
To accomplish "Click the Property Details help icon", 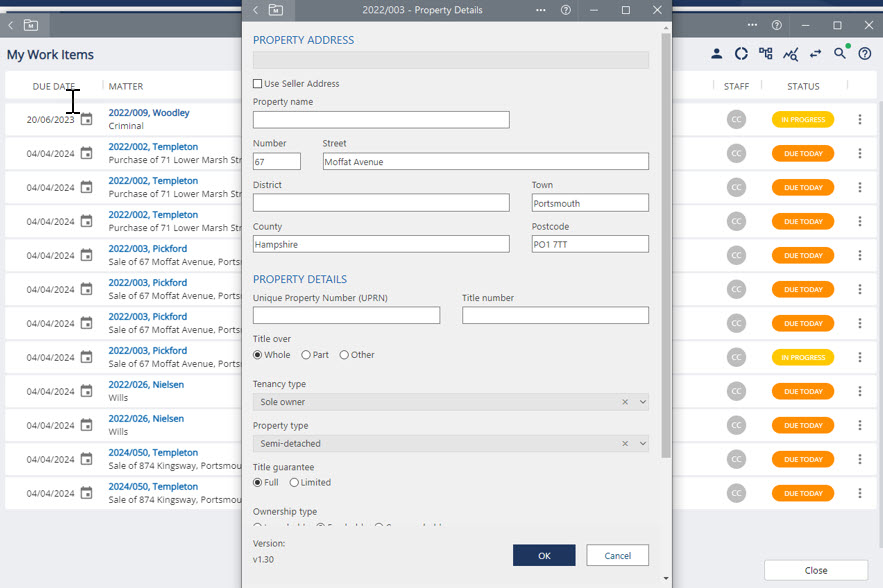I will coord(566,10).
